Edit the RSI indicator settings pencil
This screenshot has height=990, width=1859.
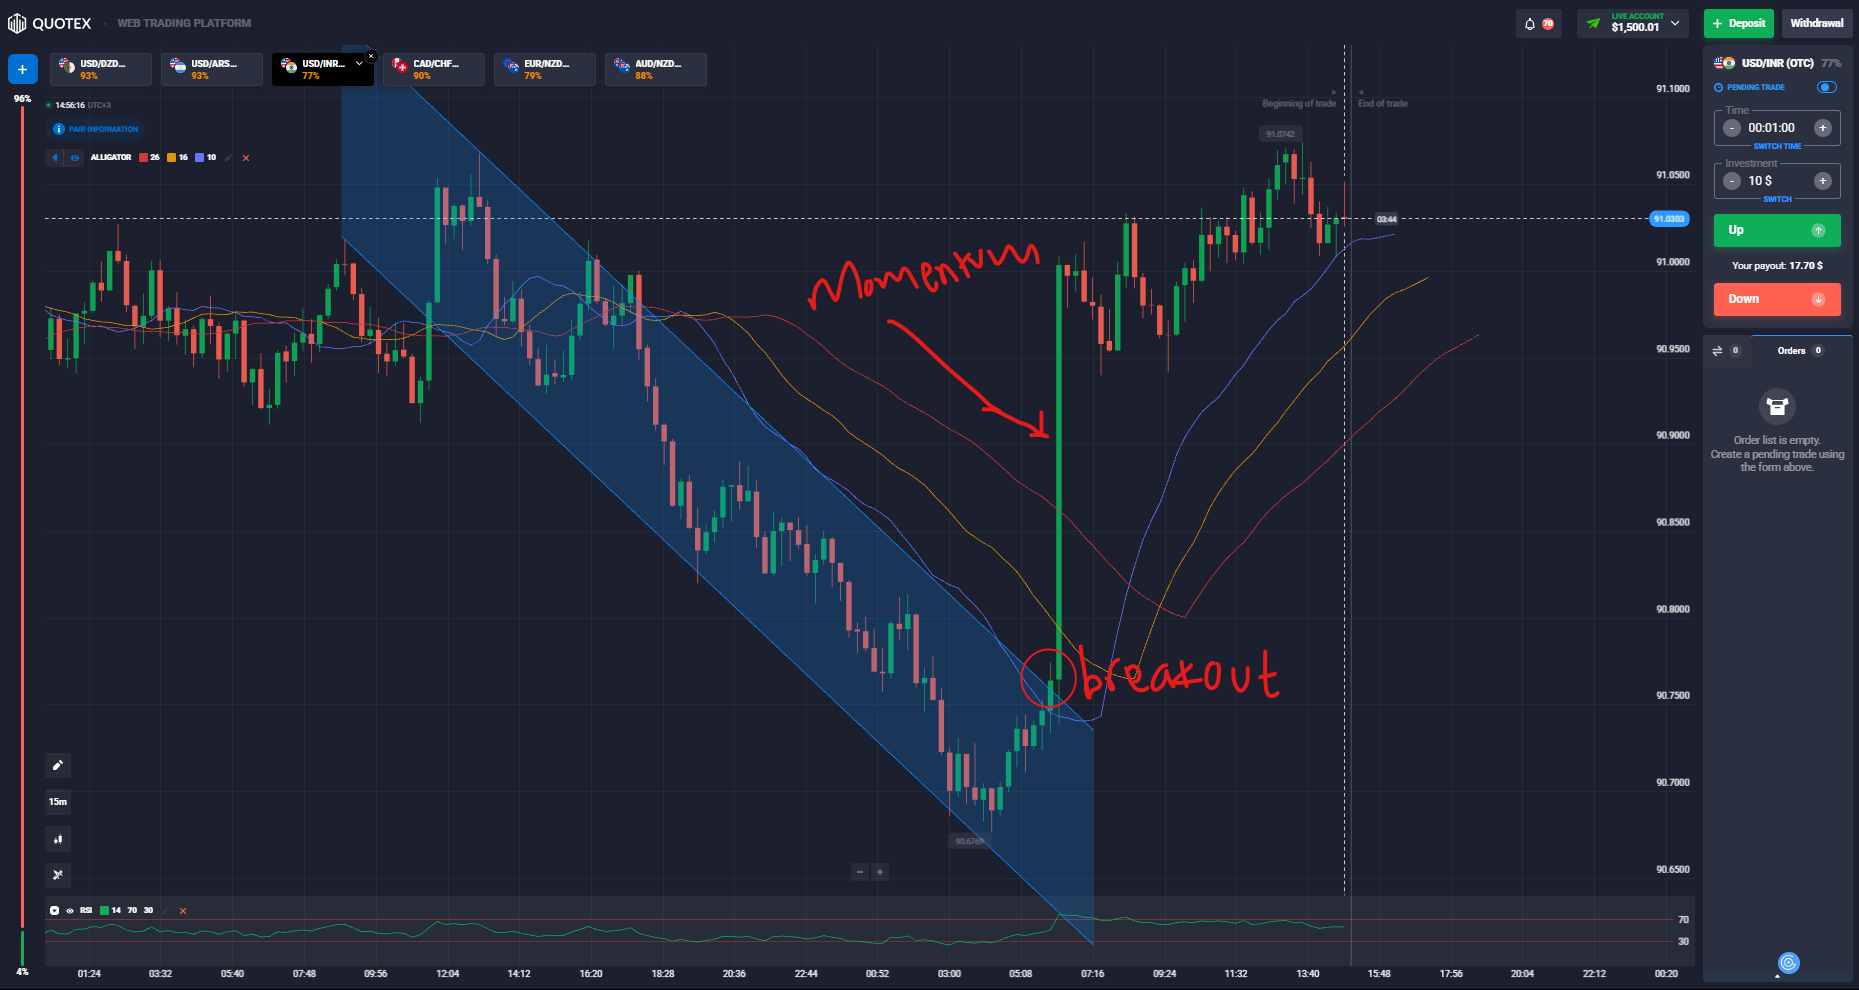click(167, 910)
